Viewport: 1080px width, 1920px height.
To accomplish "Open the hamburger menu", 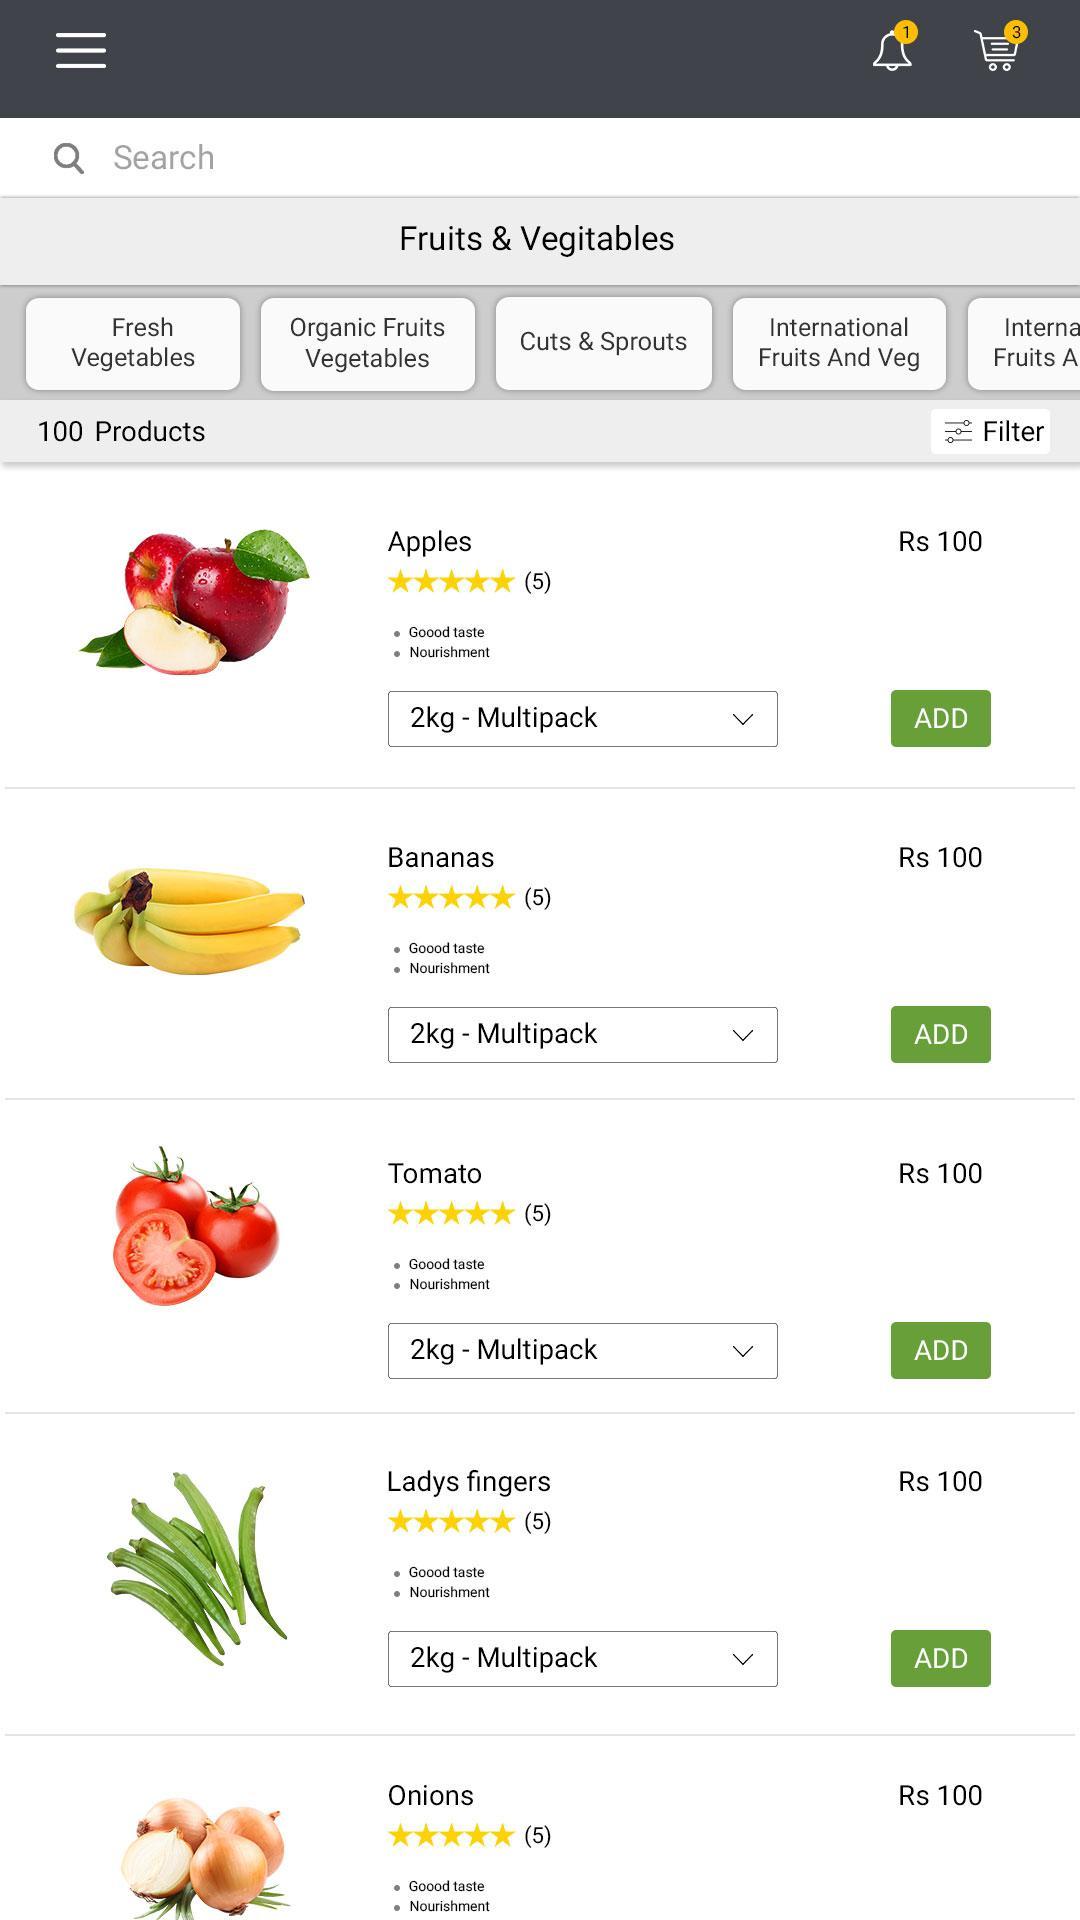I will click(81, 50).
